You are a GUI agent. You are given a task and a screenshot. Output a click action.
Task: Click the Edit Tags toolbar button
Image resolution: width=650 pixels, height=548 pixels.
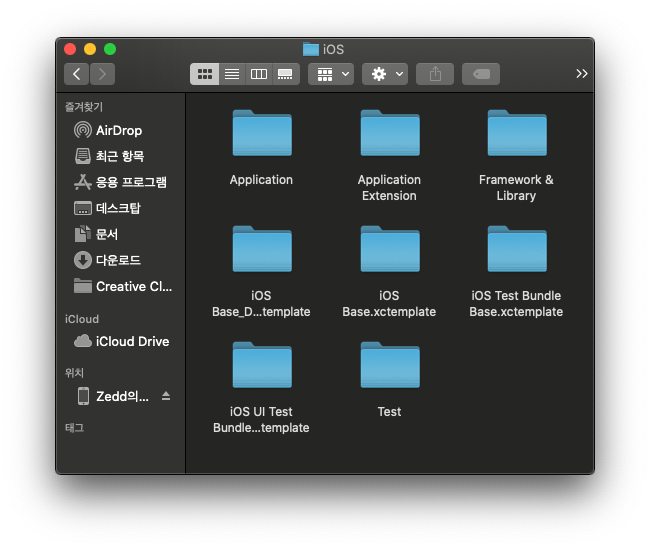click(481, 74)
